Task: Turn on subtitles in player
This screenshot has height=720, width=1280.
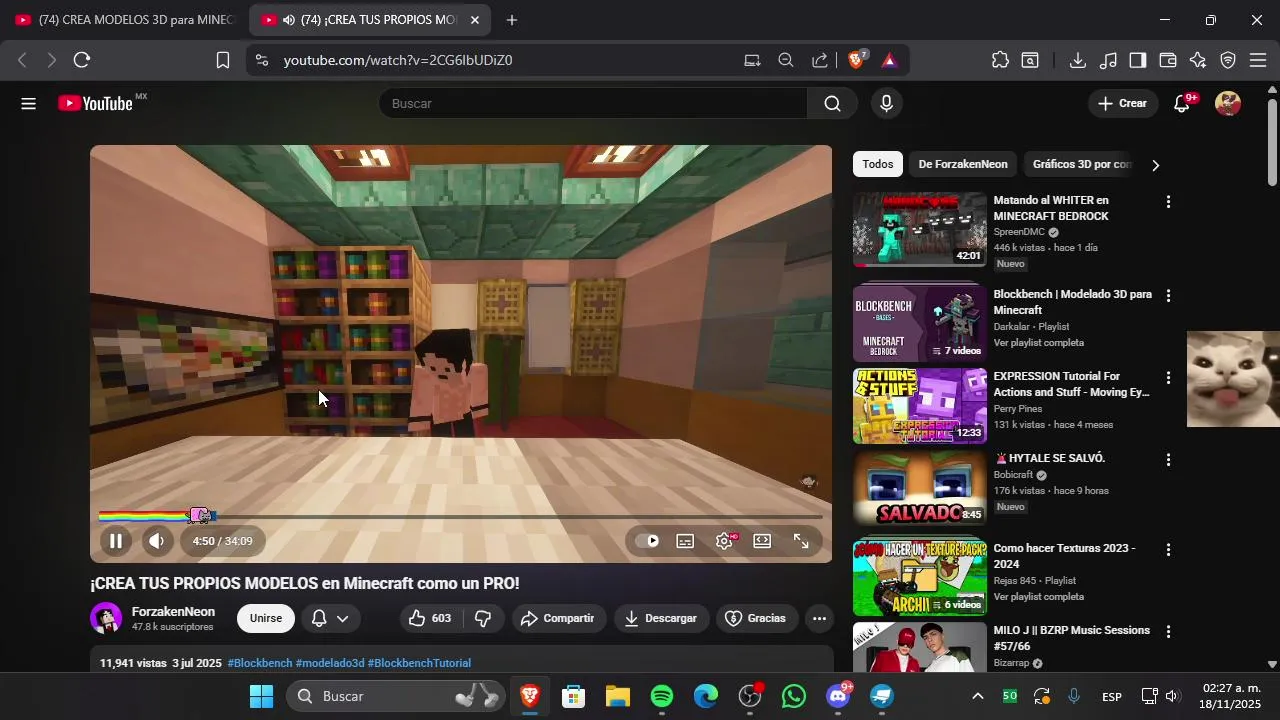Action: [x=685, y=541]
